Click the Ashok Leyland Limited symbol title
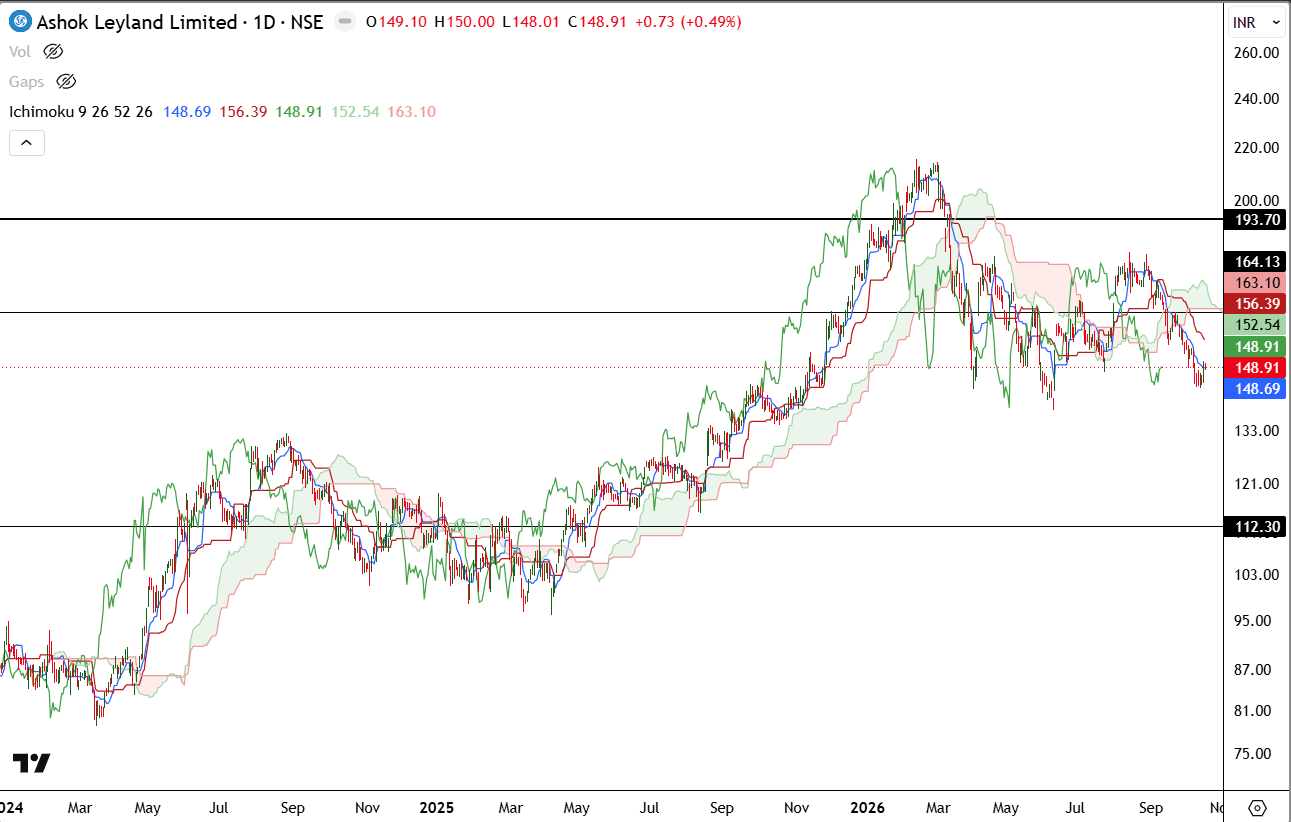Viewport: 1291px width, 822px height. (136, 22)
